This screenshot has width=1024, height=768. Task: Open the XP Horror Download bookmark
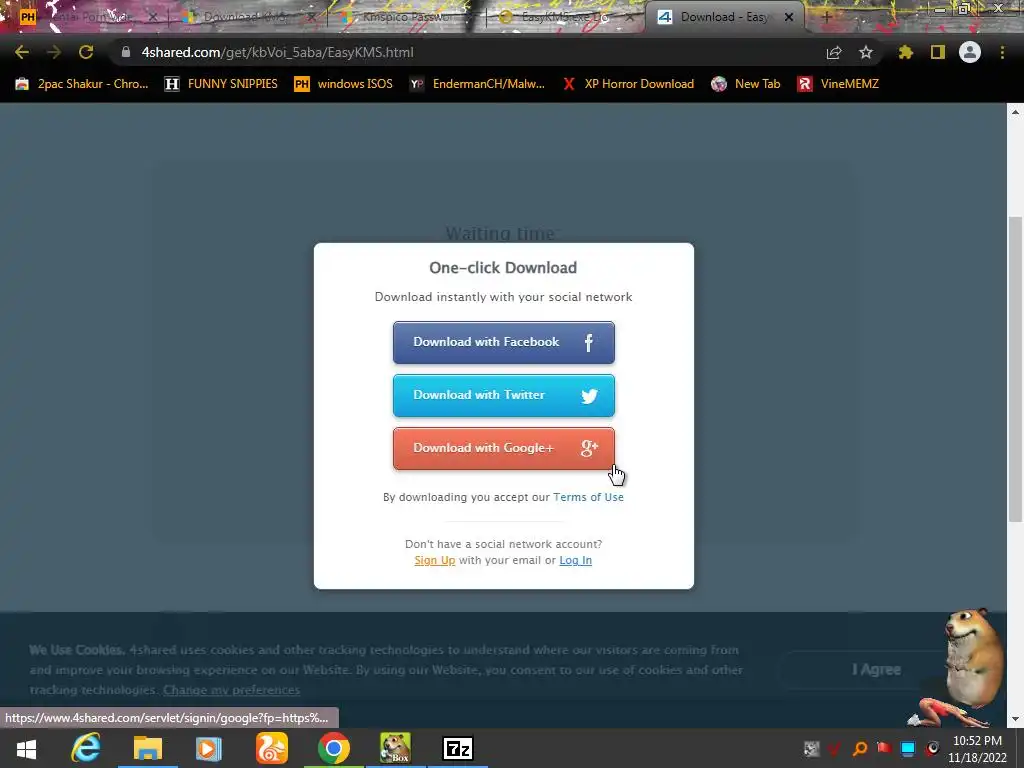pyautogui.click(x=628, y=84)
